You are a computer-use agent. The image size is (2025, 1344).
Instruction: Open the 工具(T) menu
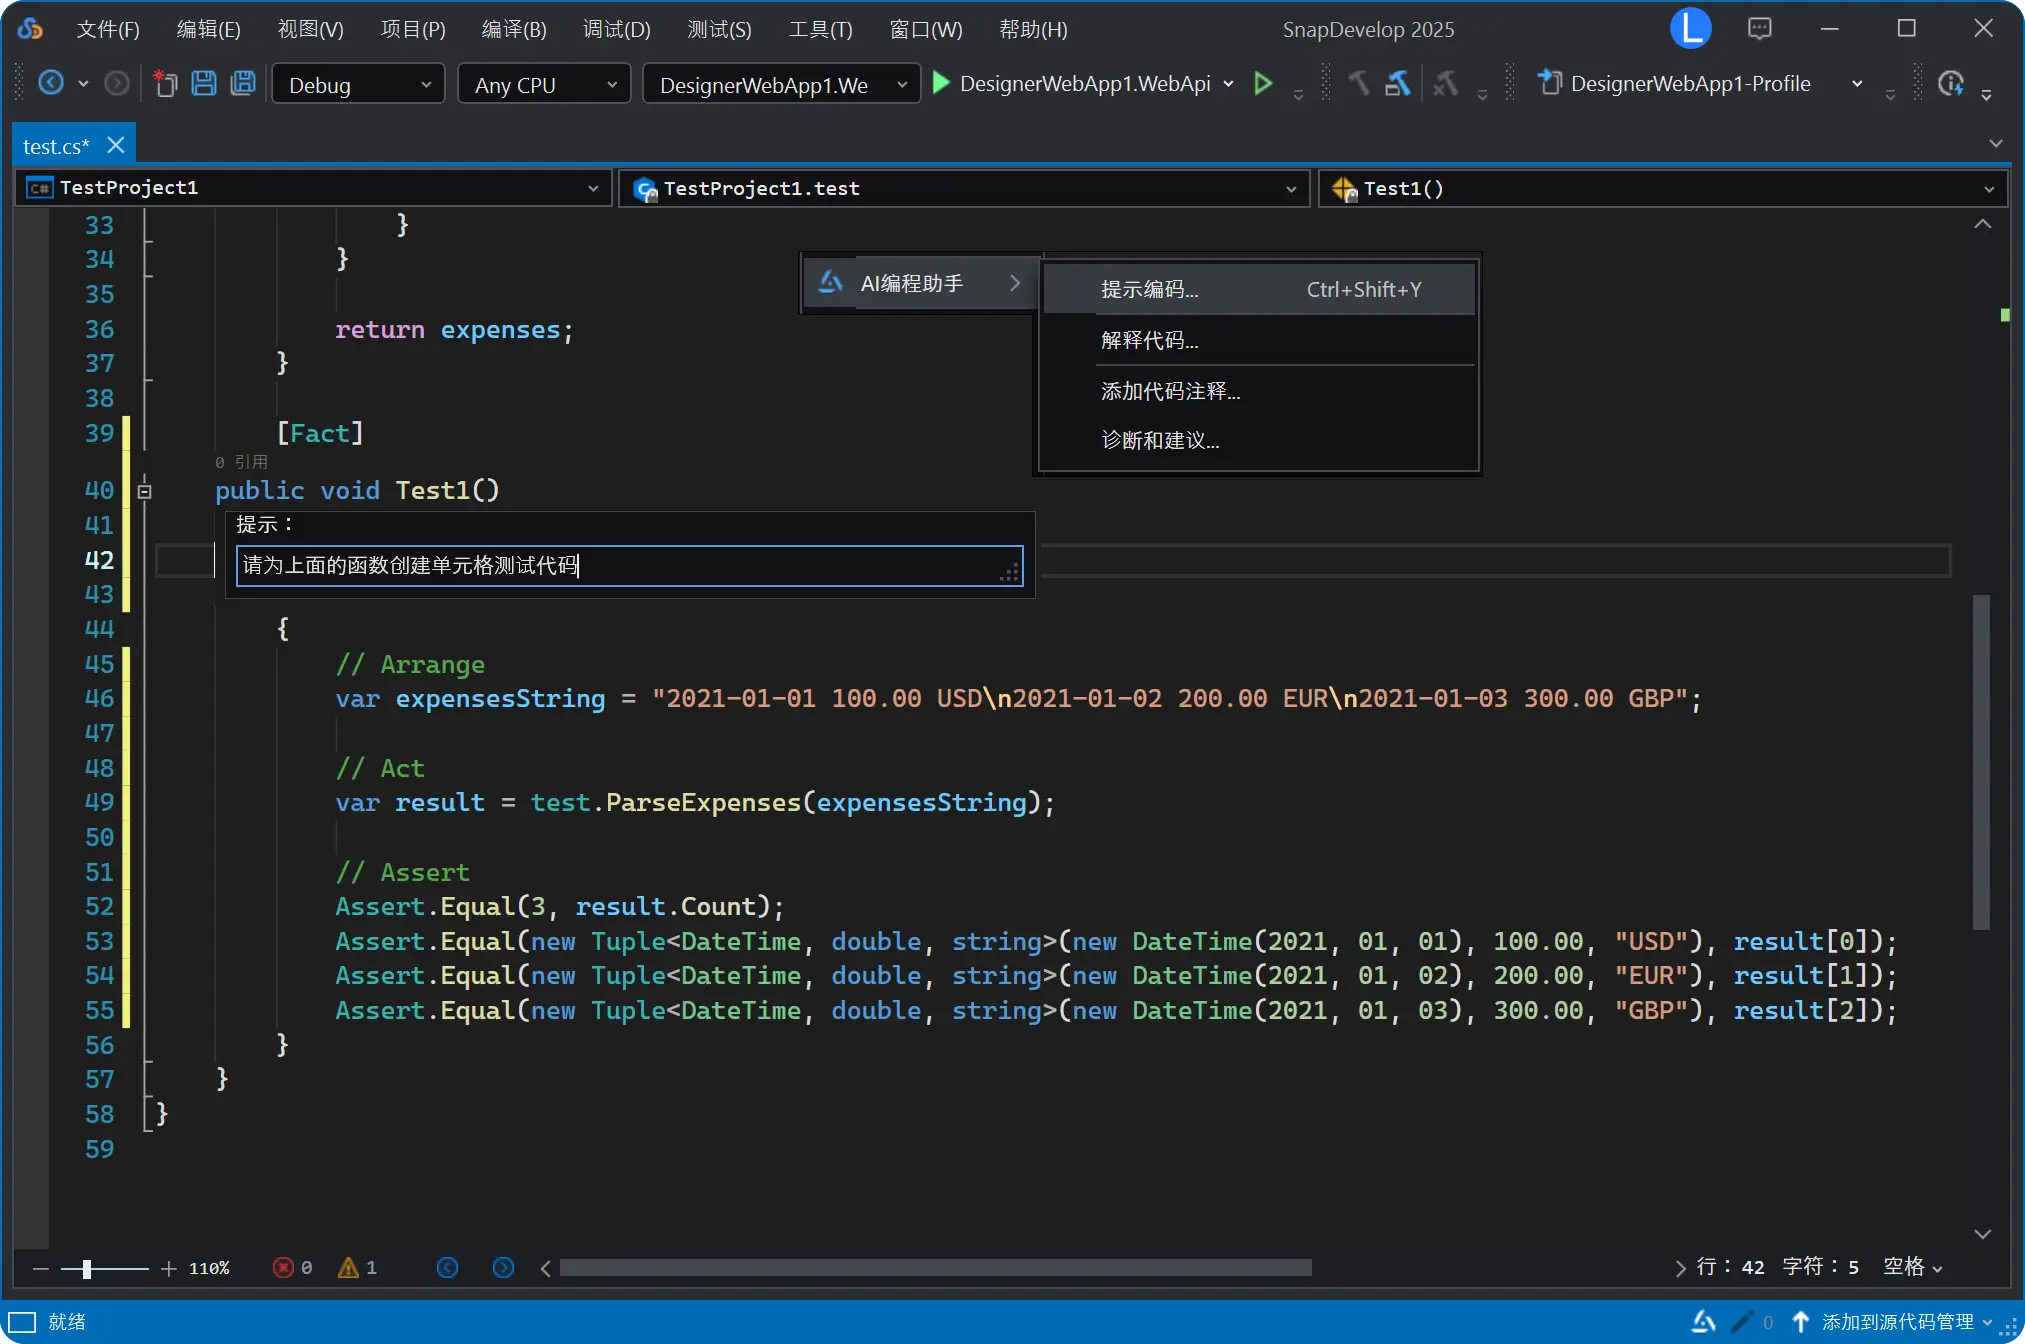click(819, 29)
